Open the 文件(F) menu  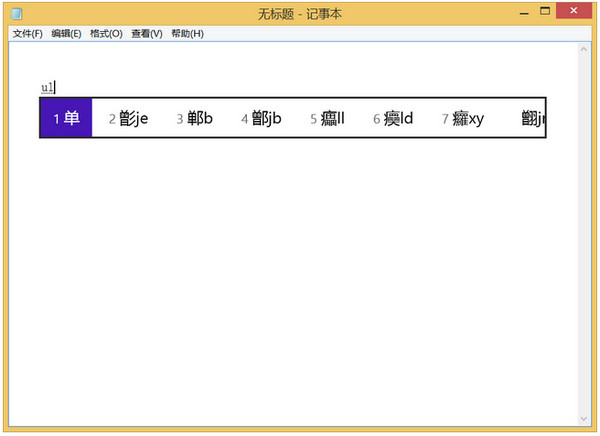pyautogui.click(x=27, y=33)
